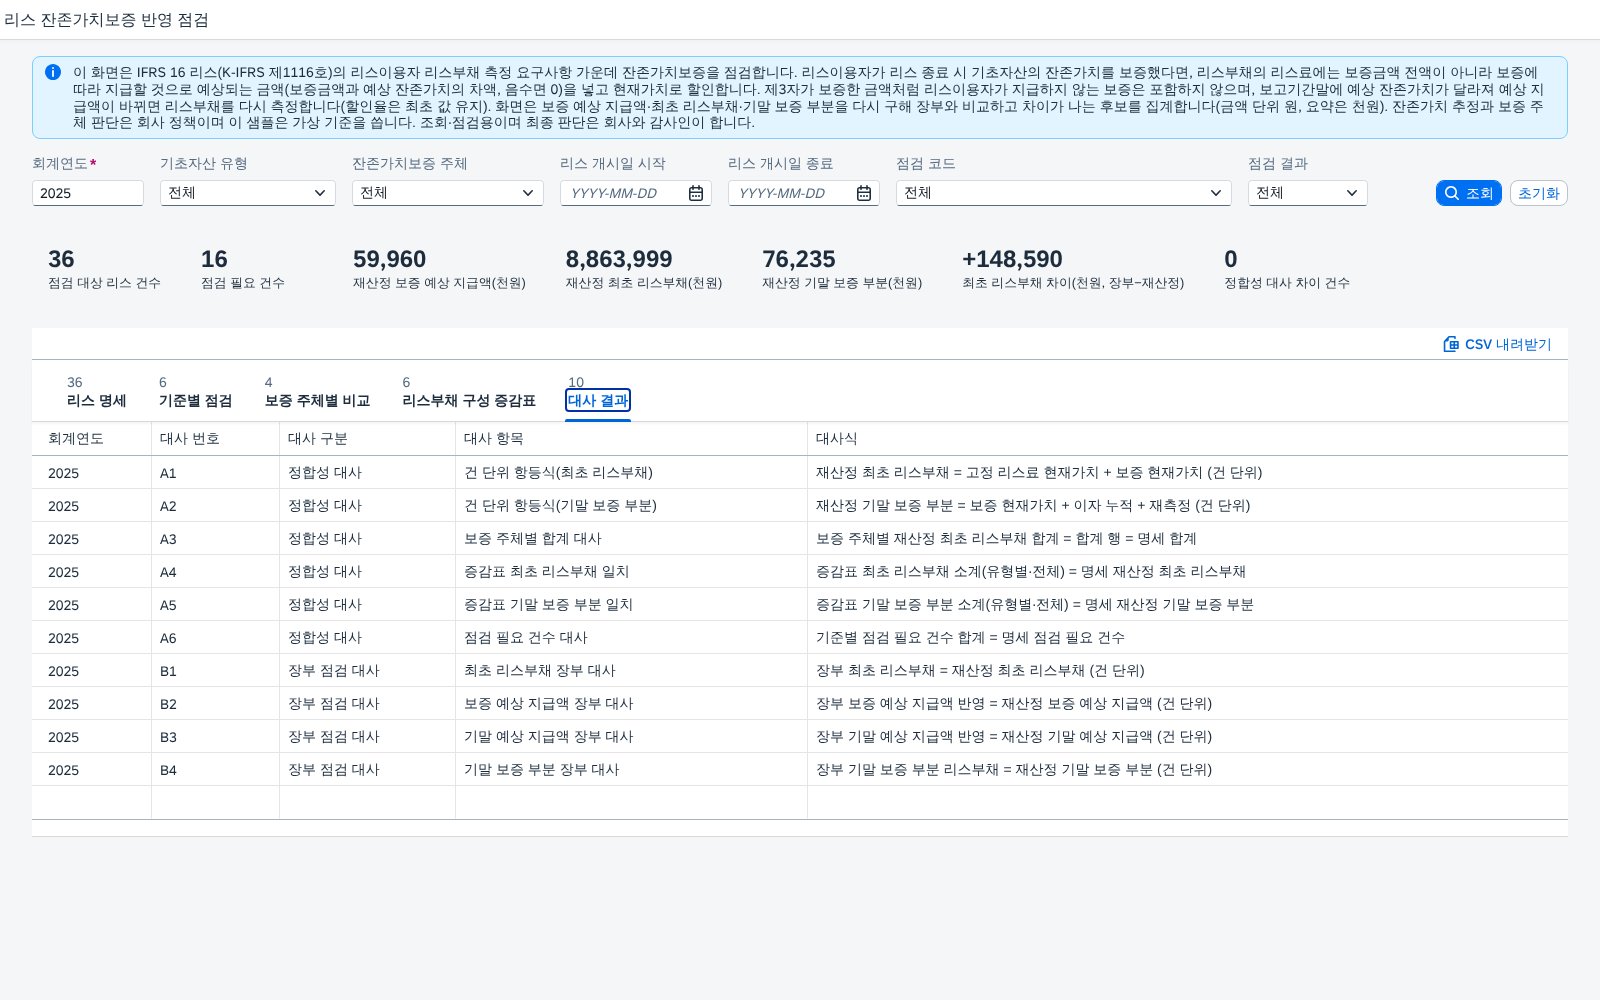Open calendar picker for 리스 개시일 종료

[x=864, y=193]
